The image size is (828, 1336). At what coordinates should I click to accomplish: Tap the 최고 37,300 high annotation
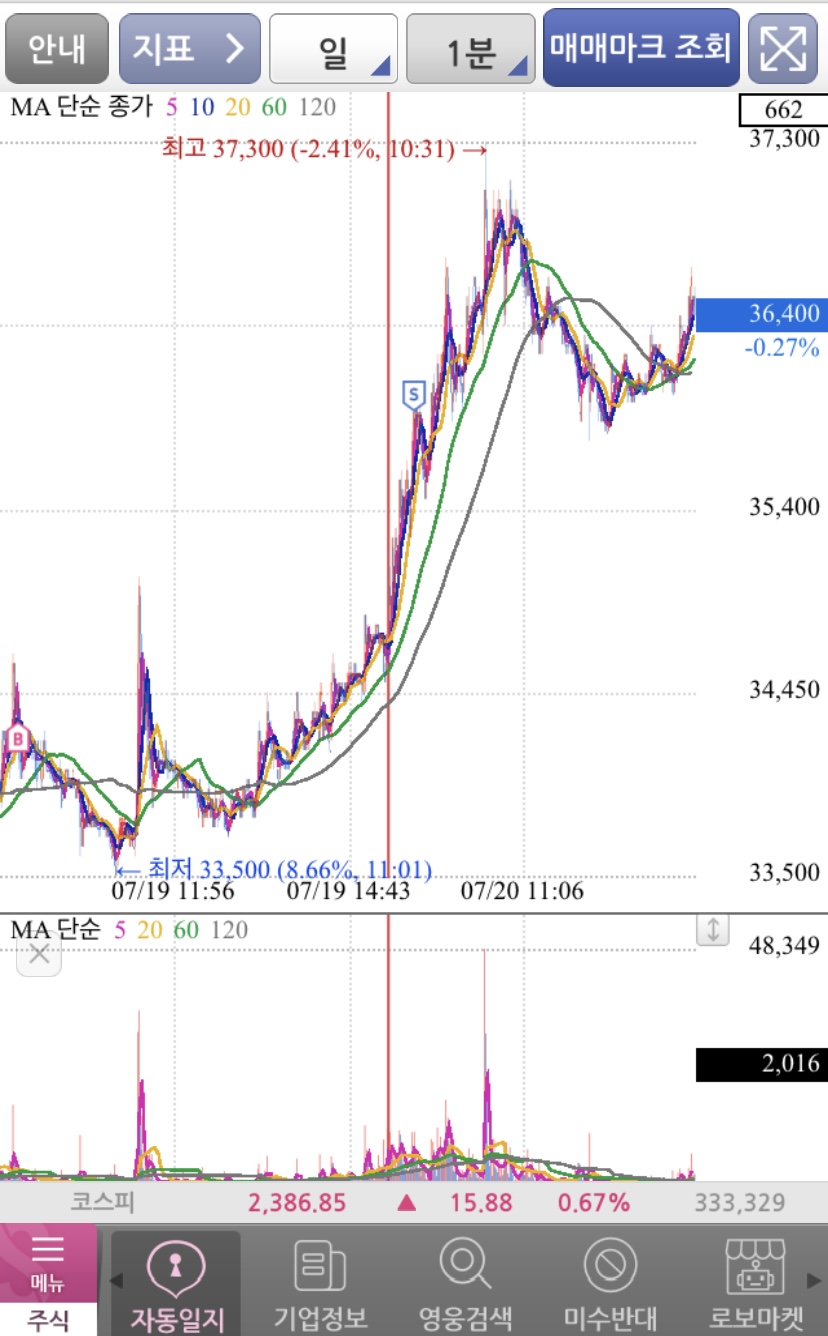coord(324,149)
